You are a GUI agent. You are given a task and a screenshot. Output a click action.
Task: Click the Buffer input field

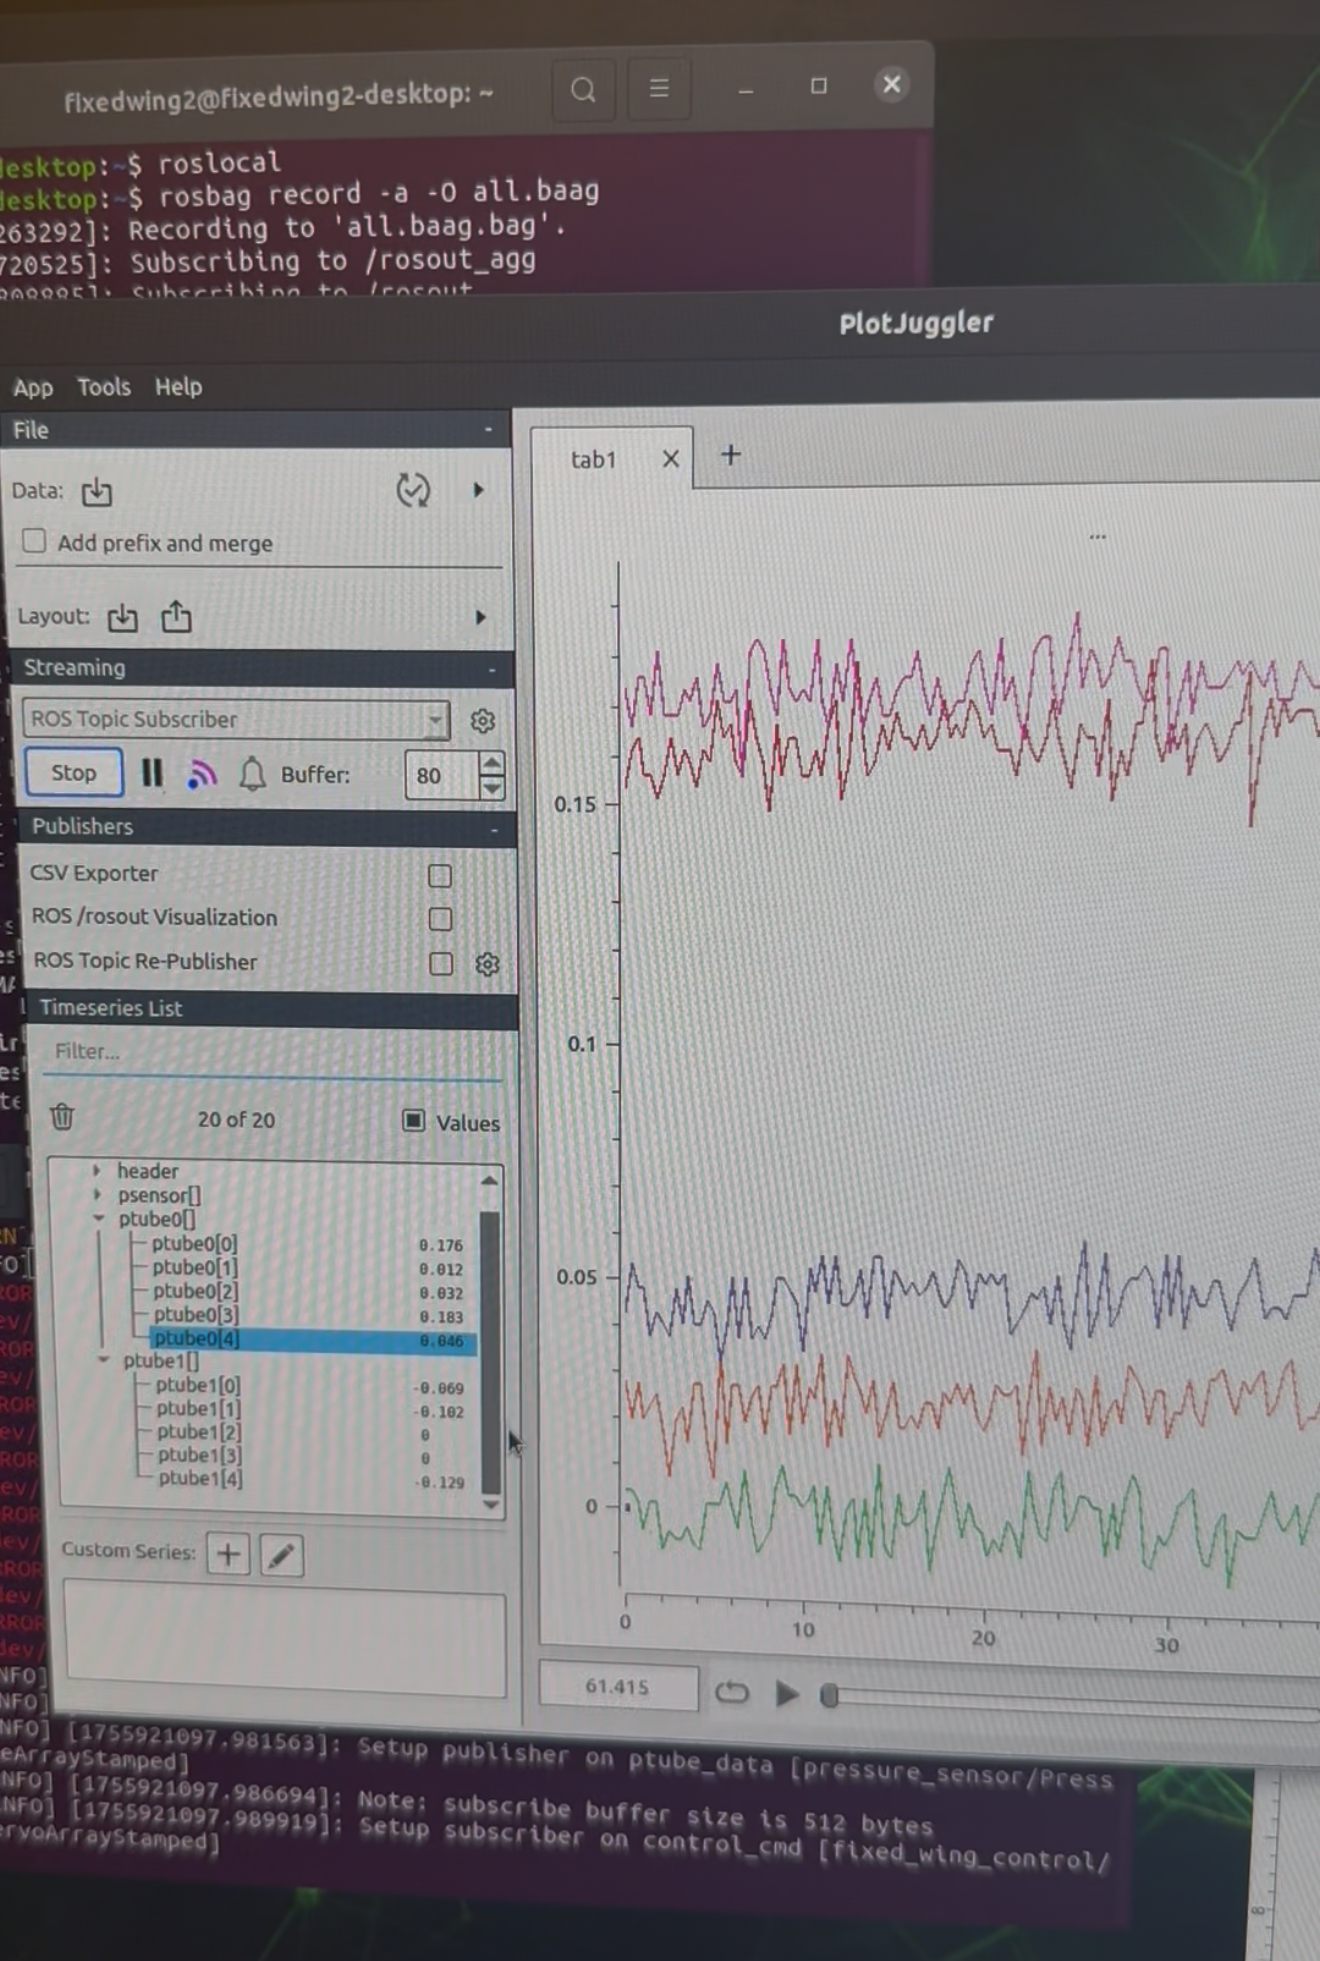pos(442,776)
